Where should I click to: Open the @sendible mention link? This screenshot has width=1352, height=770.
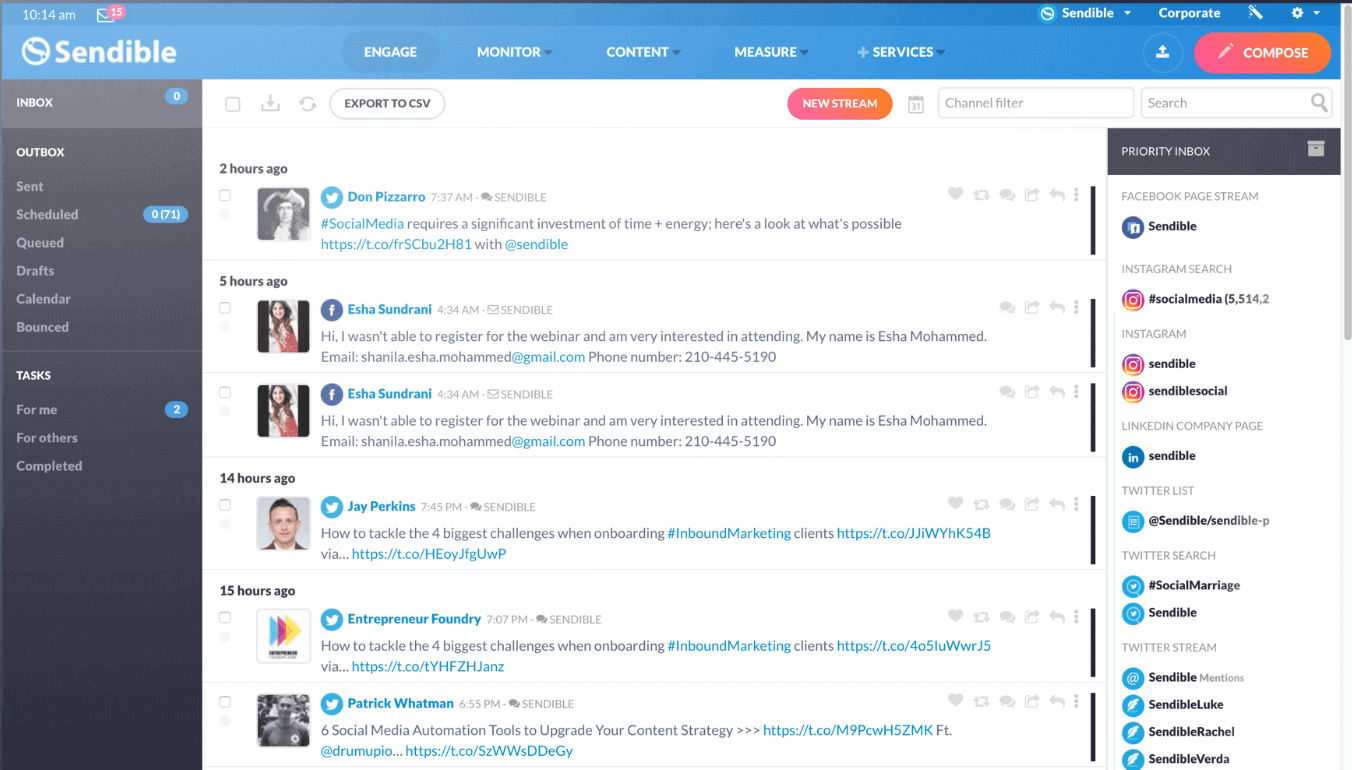pyautogui.click(x=536, y=244)
